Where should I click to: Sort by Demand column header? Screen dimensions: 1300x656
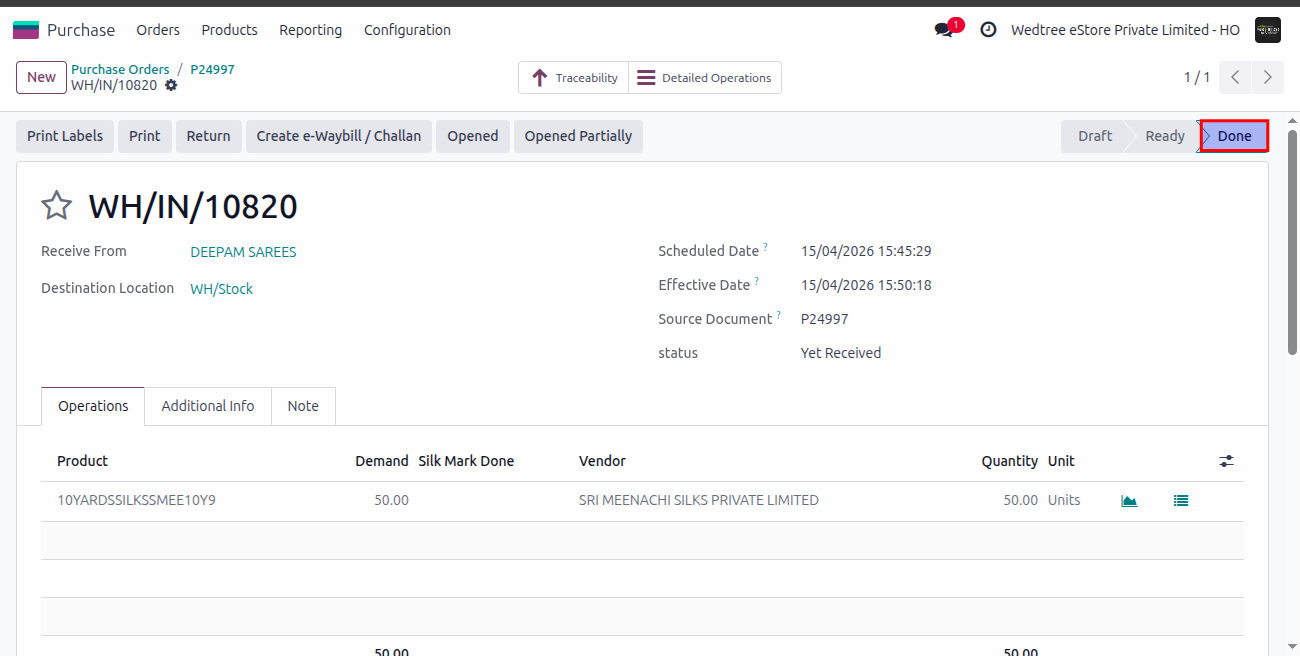381,461
